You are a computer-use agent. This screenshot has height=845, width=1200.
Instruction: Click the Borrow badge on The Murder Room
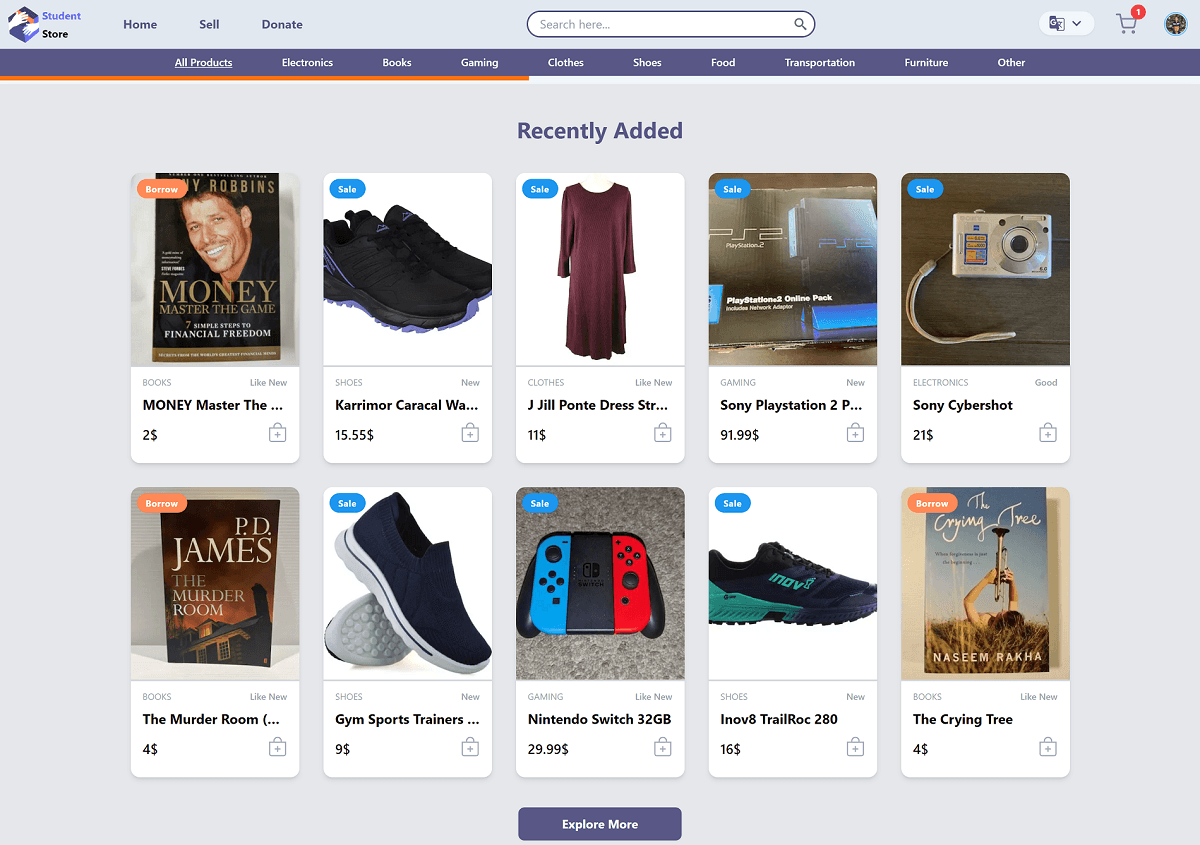(x=162, y=503)
